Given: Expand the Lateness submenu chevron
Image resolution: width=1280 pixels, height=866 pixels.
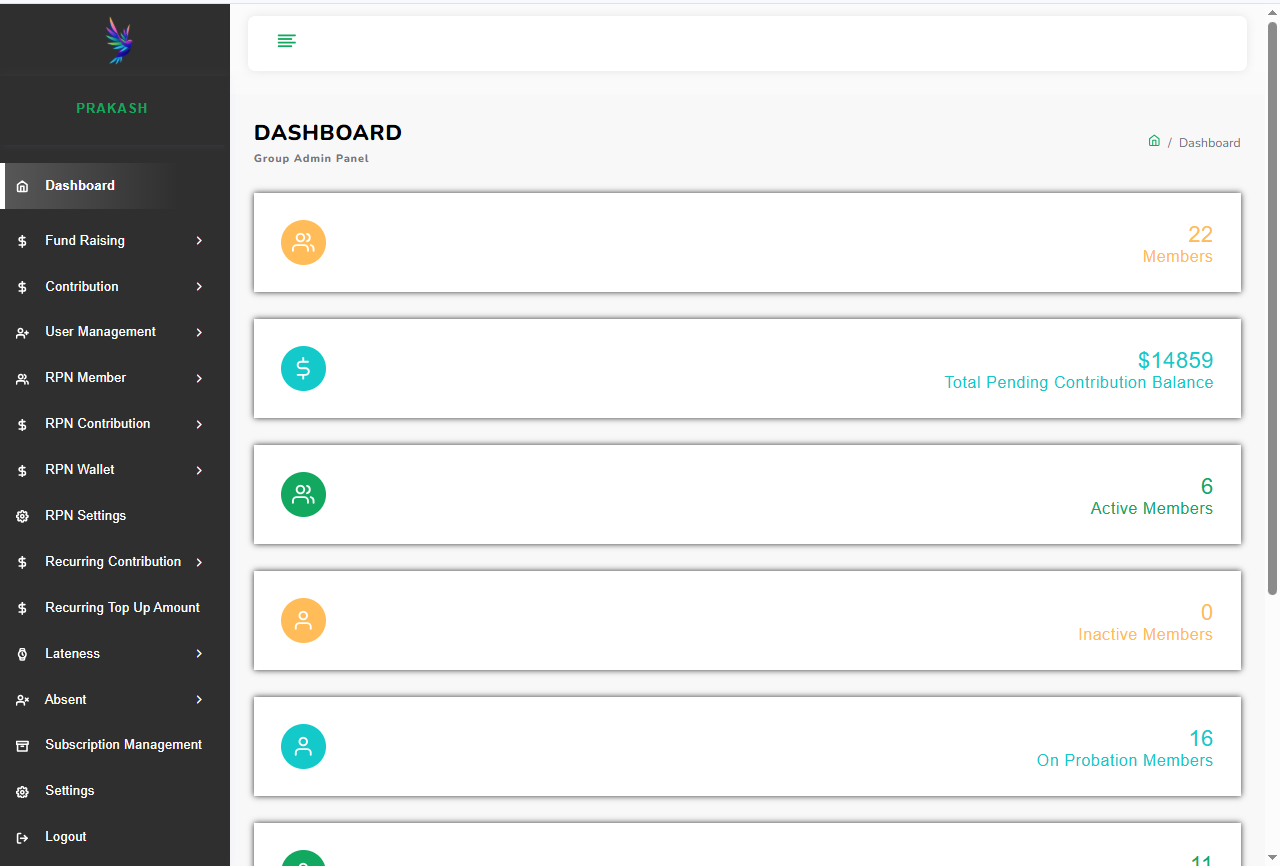Looking at the screenshot, I should [199, 654].
